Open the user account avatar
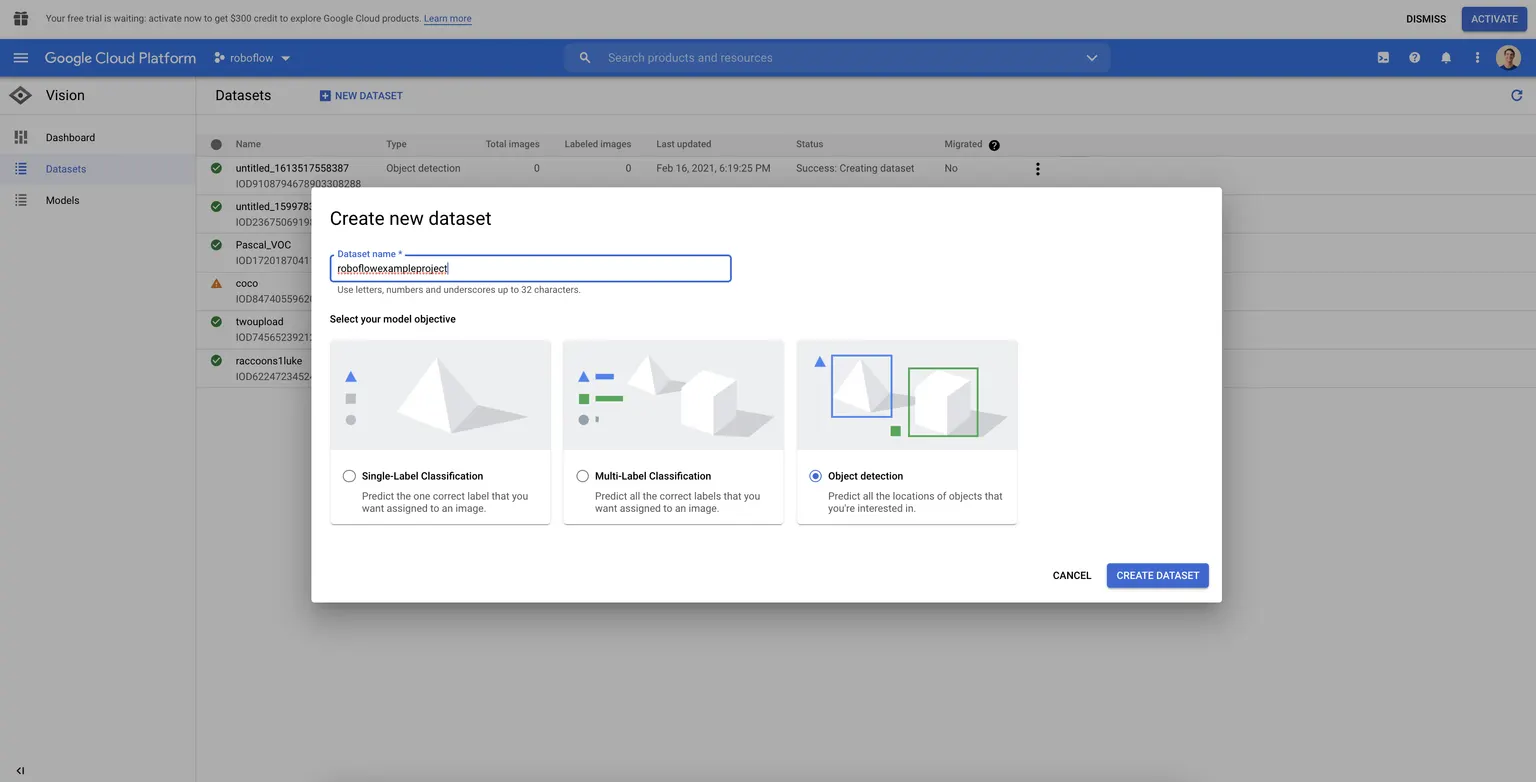Image resolution: width=1536 pixels, height=782 pixels. (x=1508, y=58)
